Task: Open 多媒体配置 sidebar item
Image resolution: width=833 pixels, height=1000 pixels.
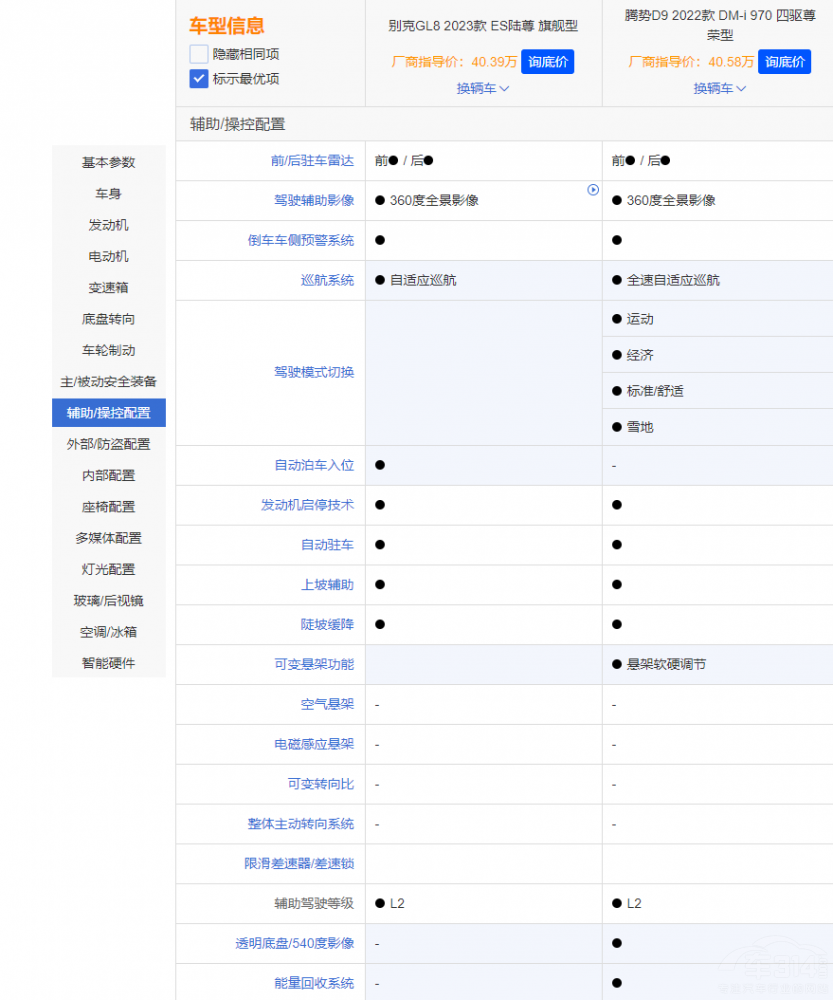Action: (x=108, y=538)
